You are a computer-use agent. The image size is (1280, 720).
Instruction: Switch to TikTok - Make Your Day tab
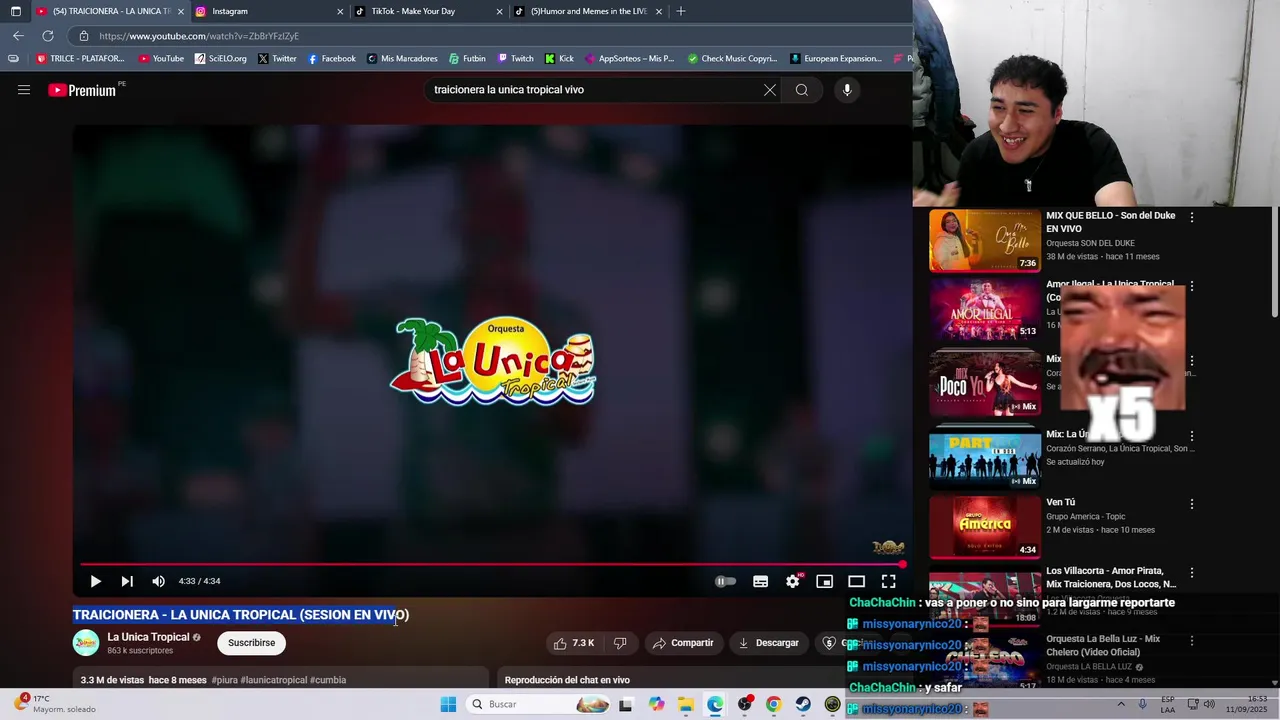click(x=428, y=11)
